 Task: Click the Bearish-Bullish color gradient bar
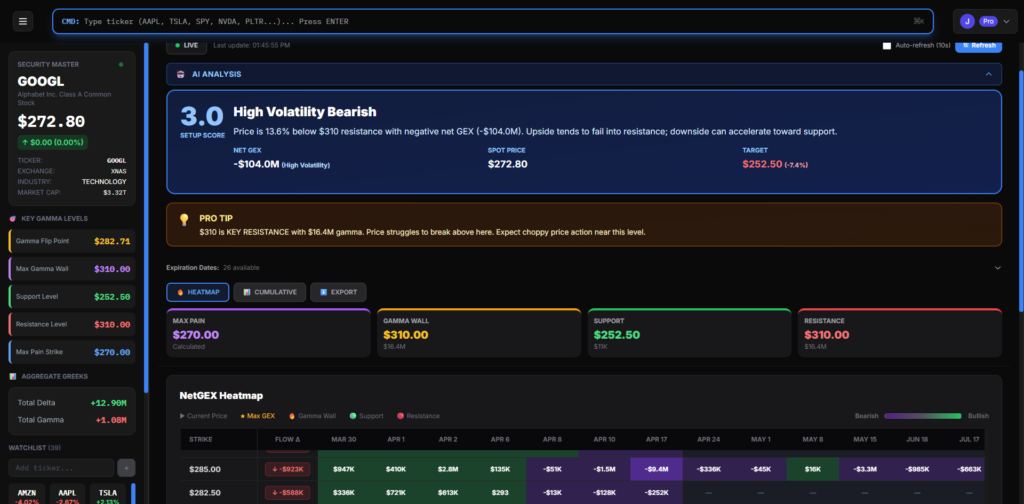tap(923, 416)
